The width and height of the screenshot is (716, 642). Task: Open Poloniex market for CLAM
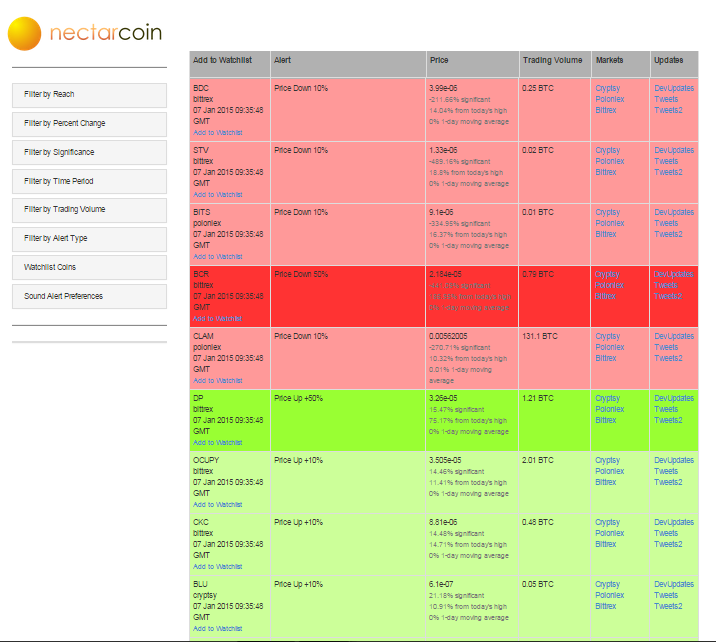coord(610,347)
